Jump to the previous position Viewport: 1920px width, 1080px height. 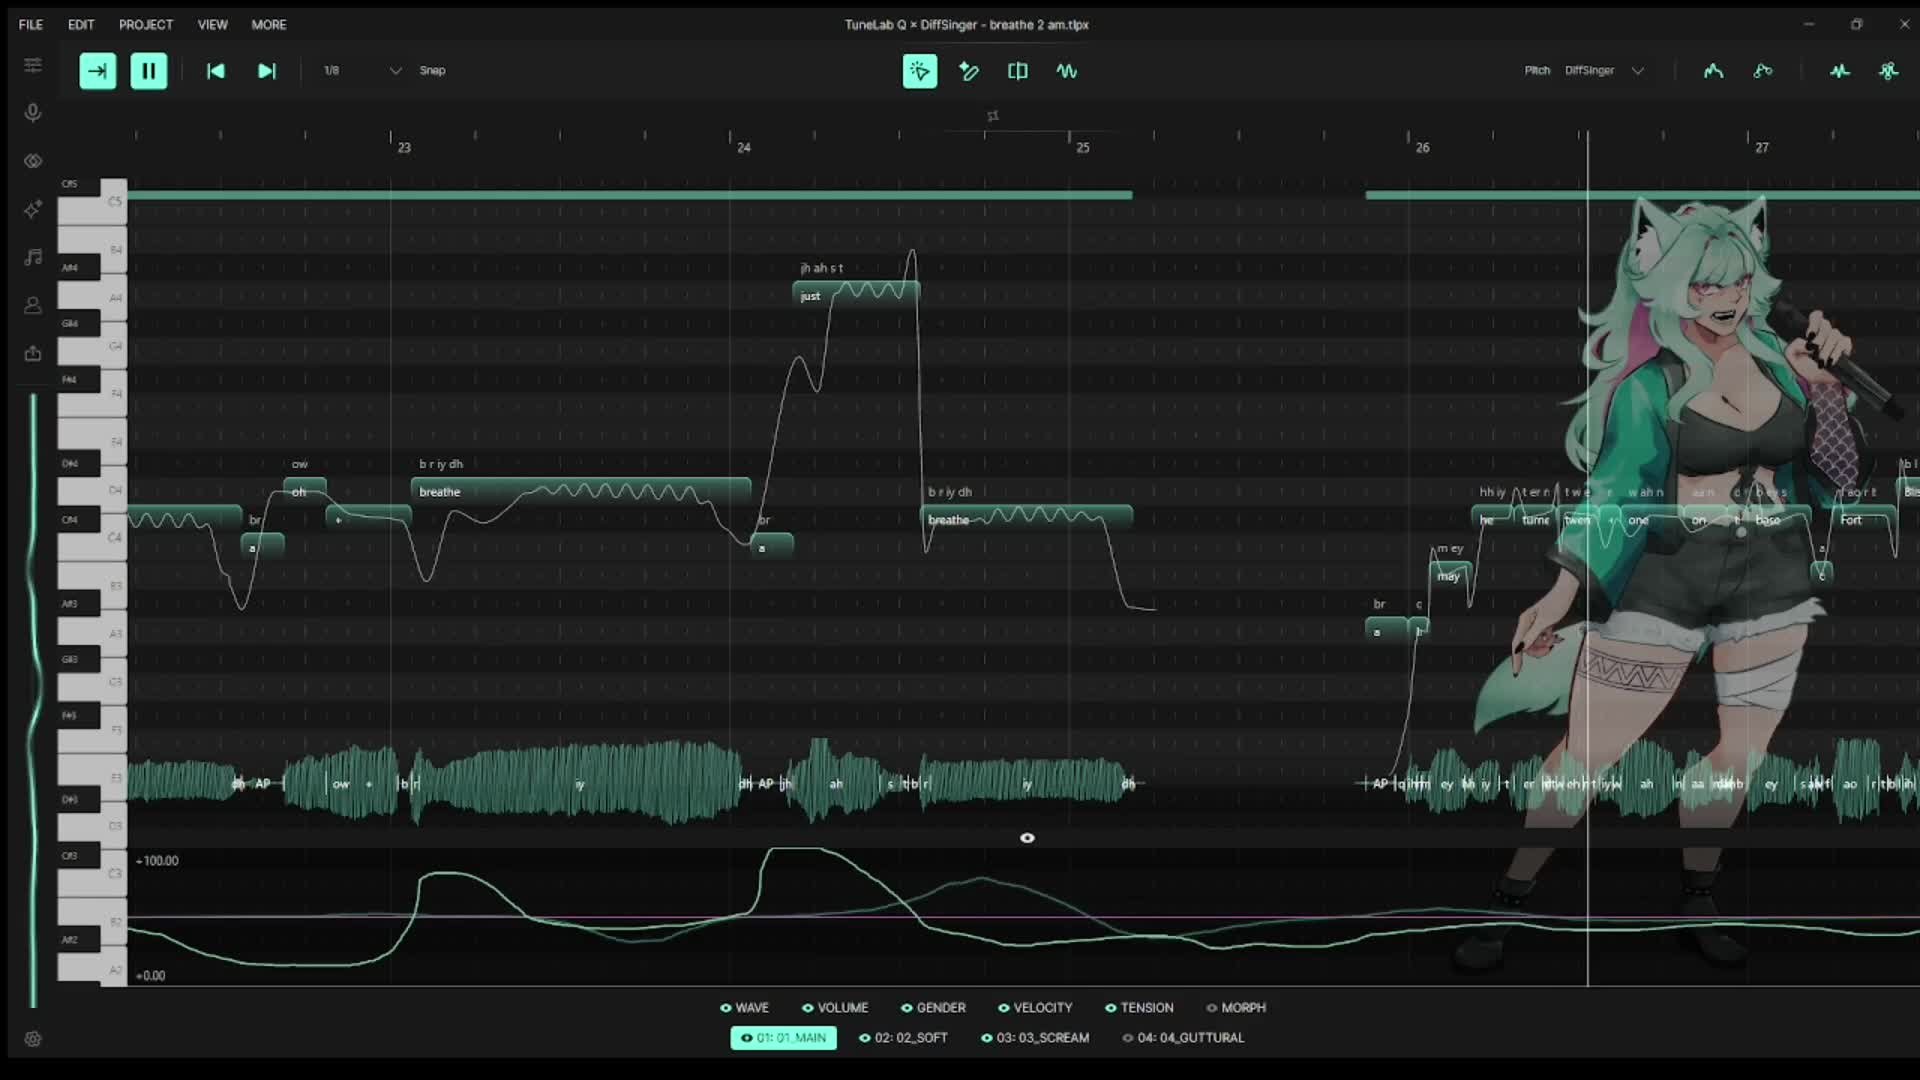point(215,71)
